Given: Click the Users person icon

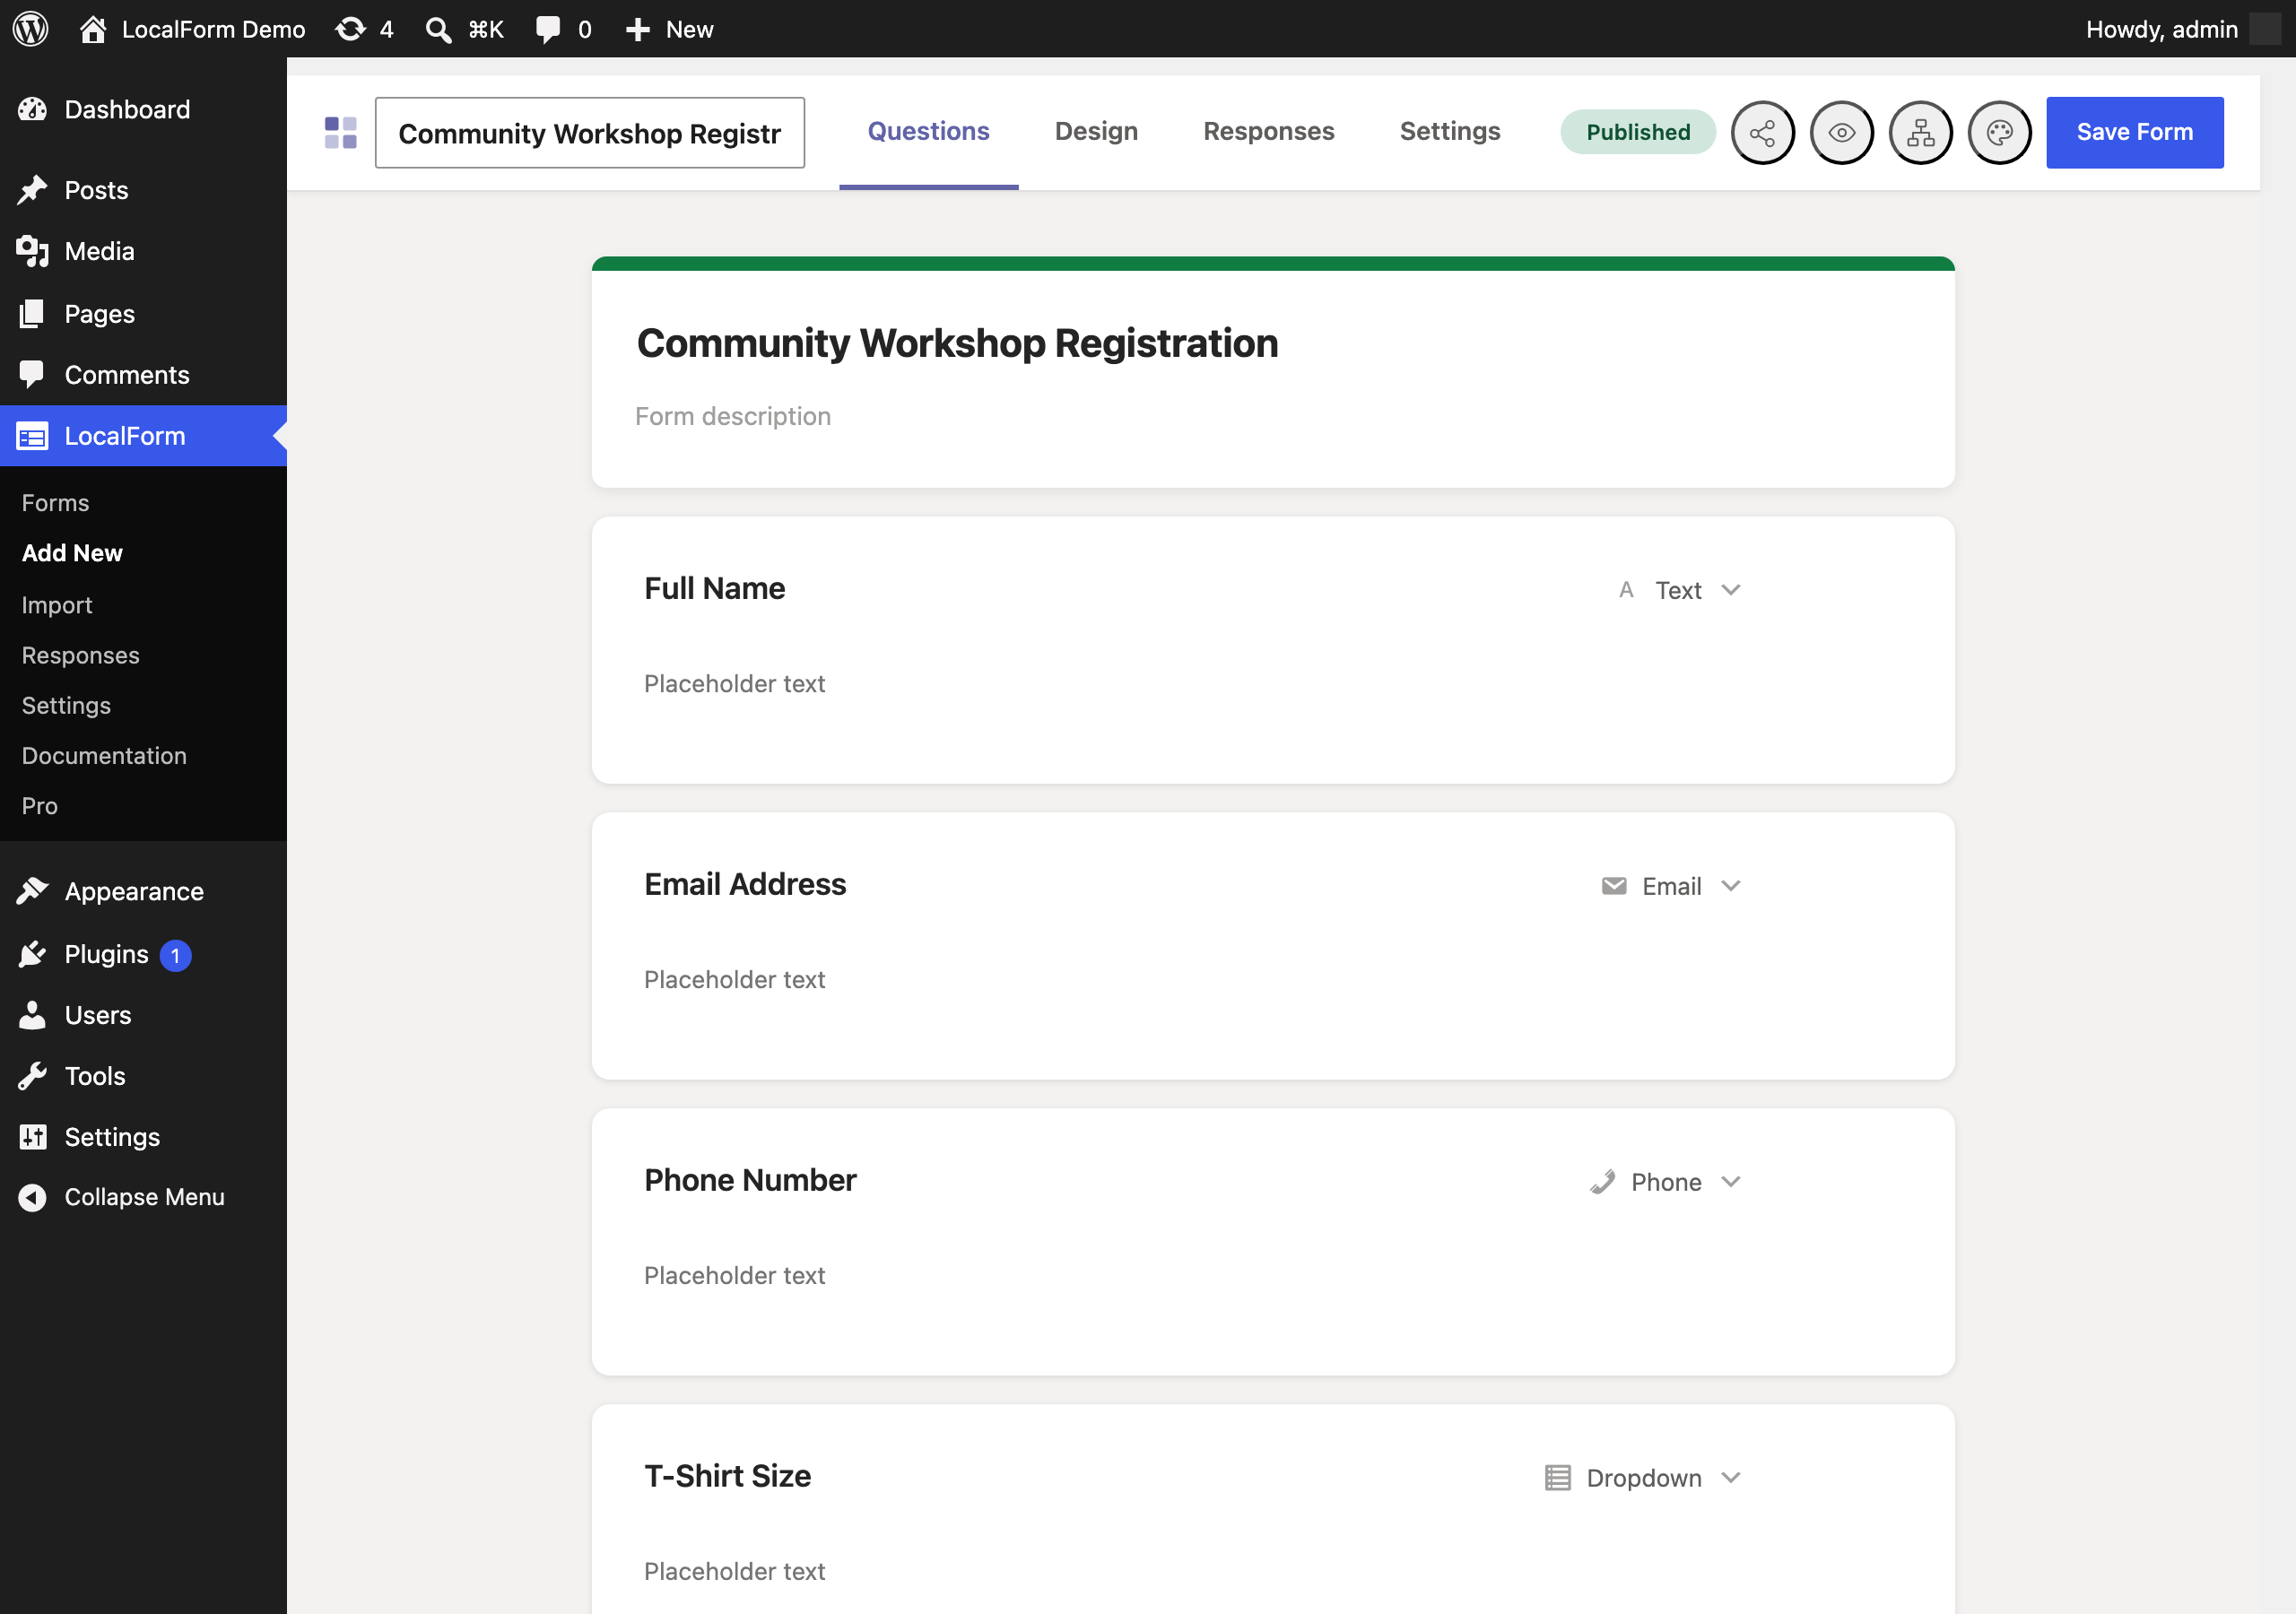Looking at the screenshot, I should click(32, 1015).
